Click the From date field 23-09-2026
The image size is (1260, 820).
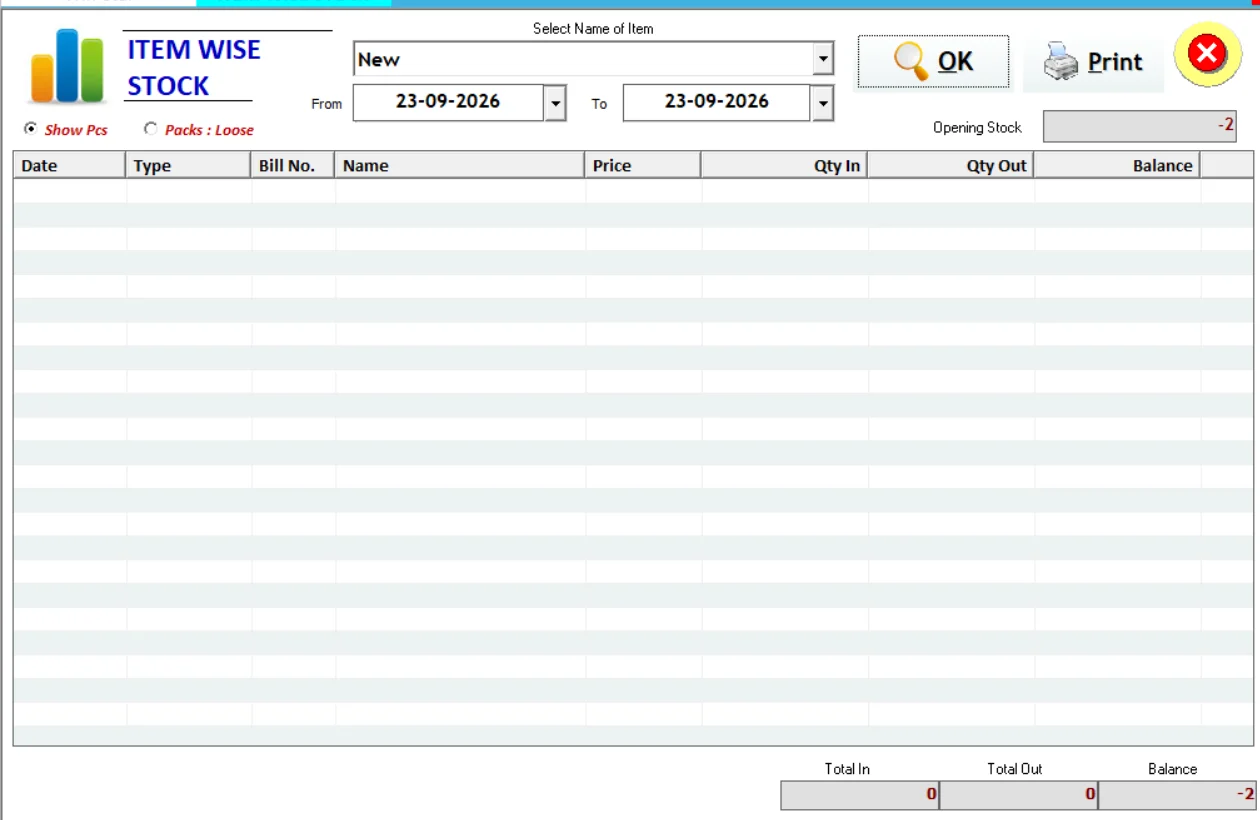(x=448, y=102)
